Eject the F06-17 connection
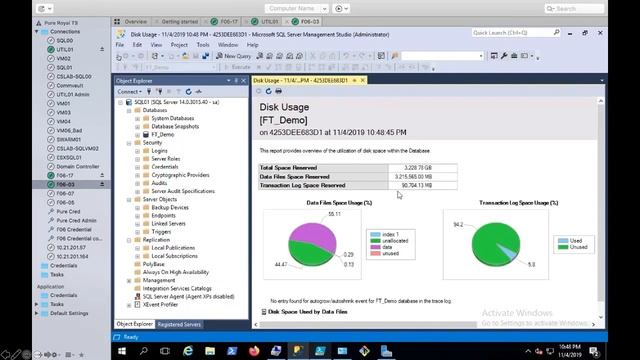The image size is (640, 360). 102,175
